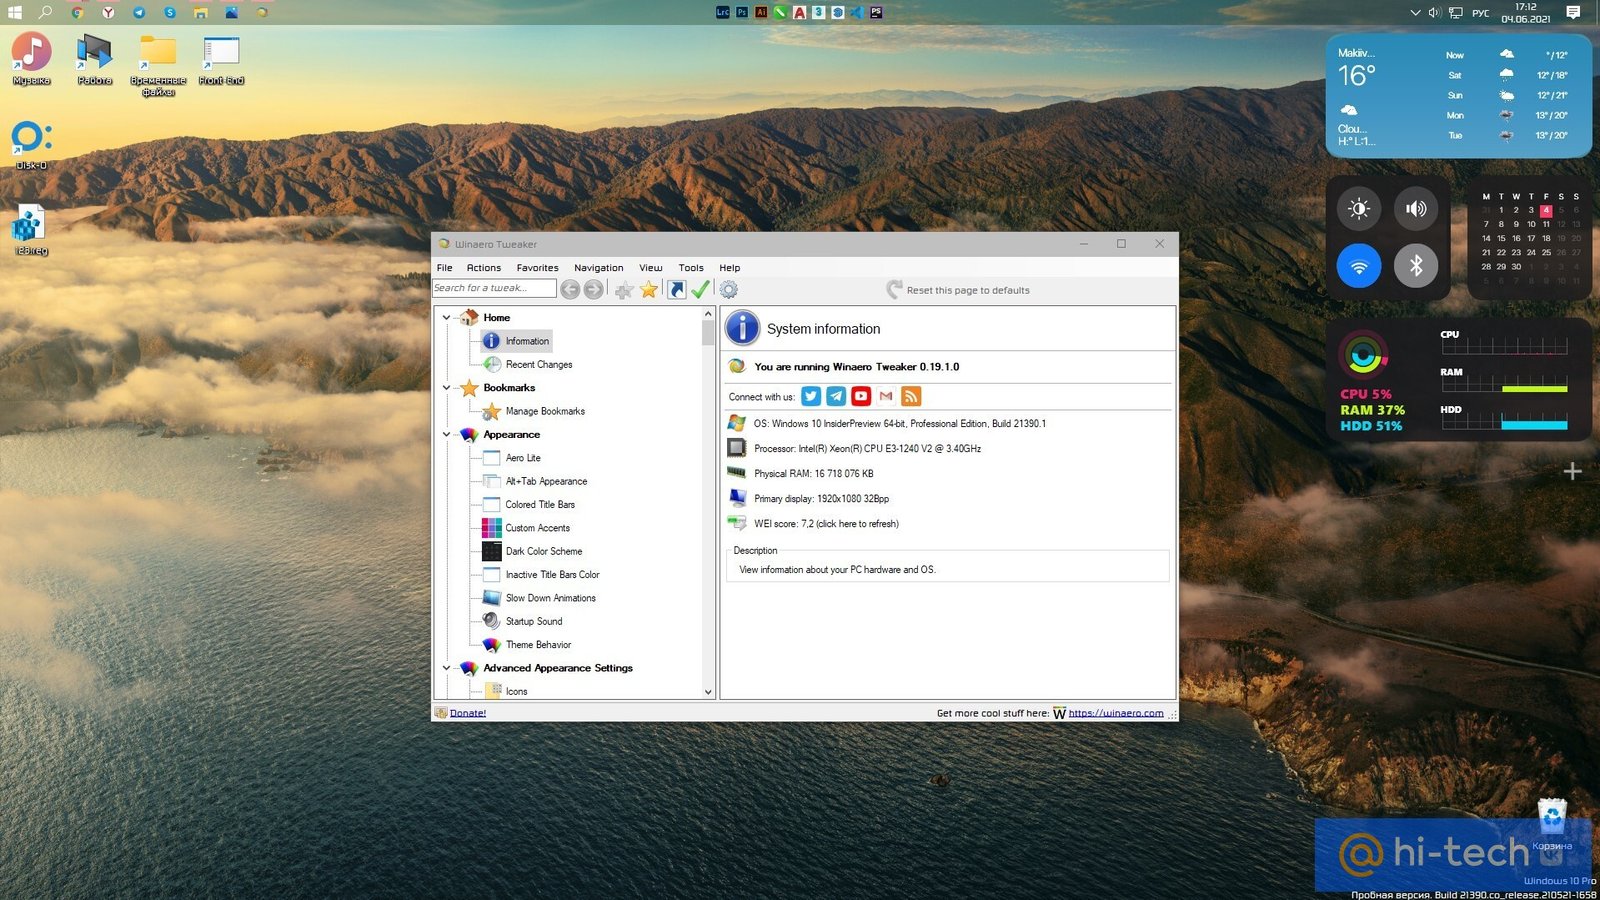The width and height of the screenshot is (1600, 900).
Task: Open Photoshop icon in the top taskbar
Action: click(742, 12)
